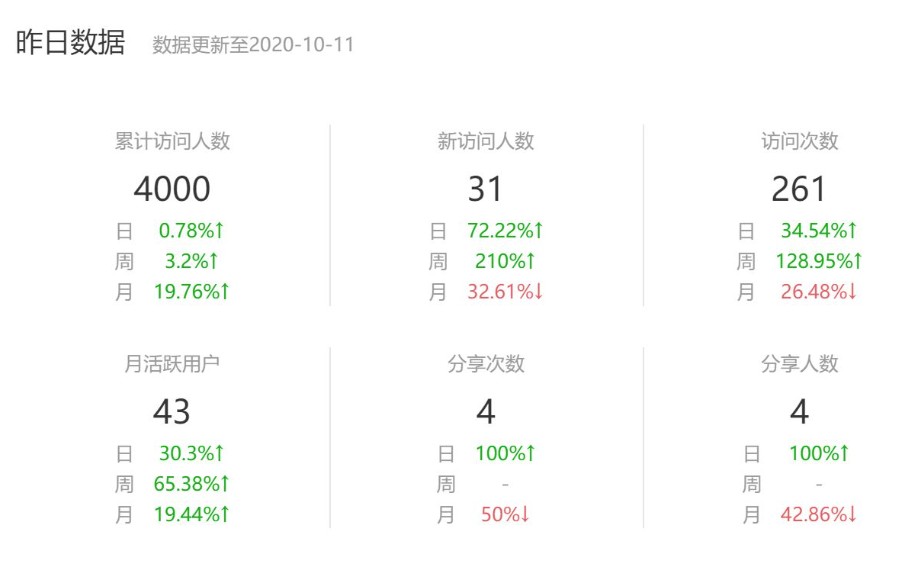924x584 pixels.
Task: Click the 65.38% weekly increase figure
Action: tap(188, 485)
